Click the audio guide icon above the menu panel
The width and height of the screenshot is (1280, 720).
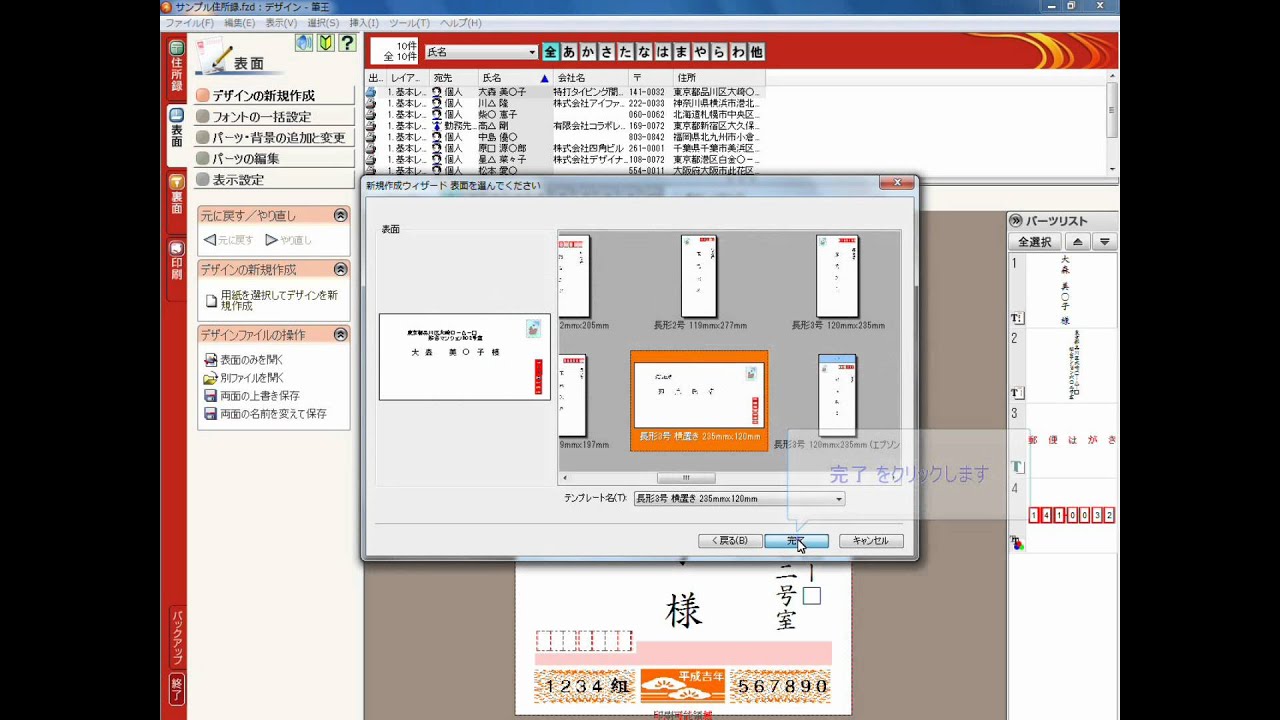[x=304, y=43]
